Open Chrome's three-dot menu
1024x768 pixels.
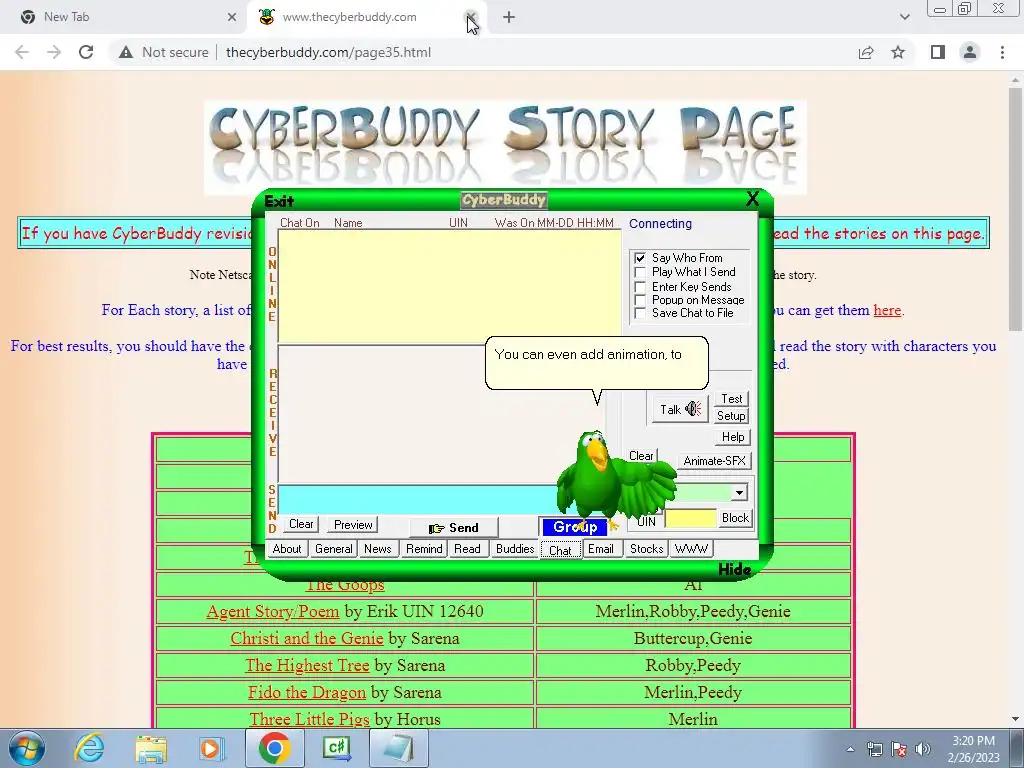(1002, 52)
